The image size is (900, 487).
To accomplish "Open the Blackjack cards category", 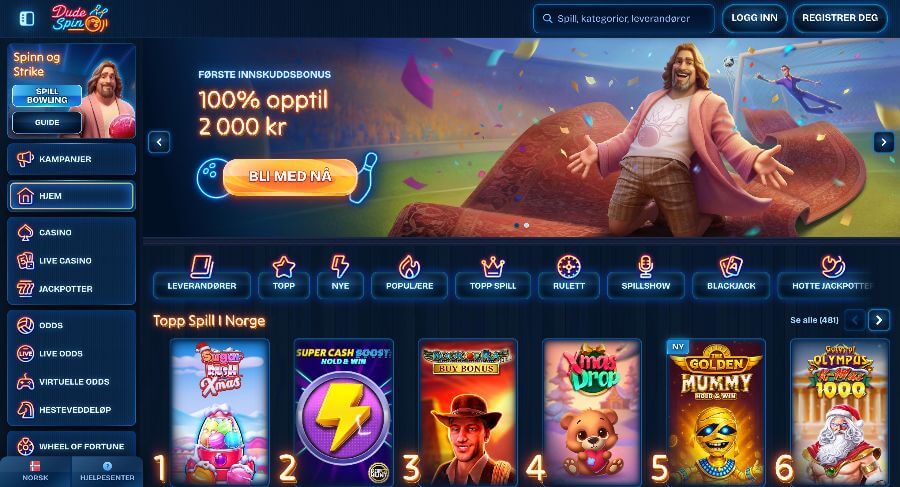I will pos(731,276).
